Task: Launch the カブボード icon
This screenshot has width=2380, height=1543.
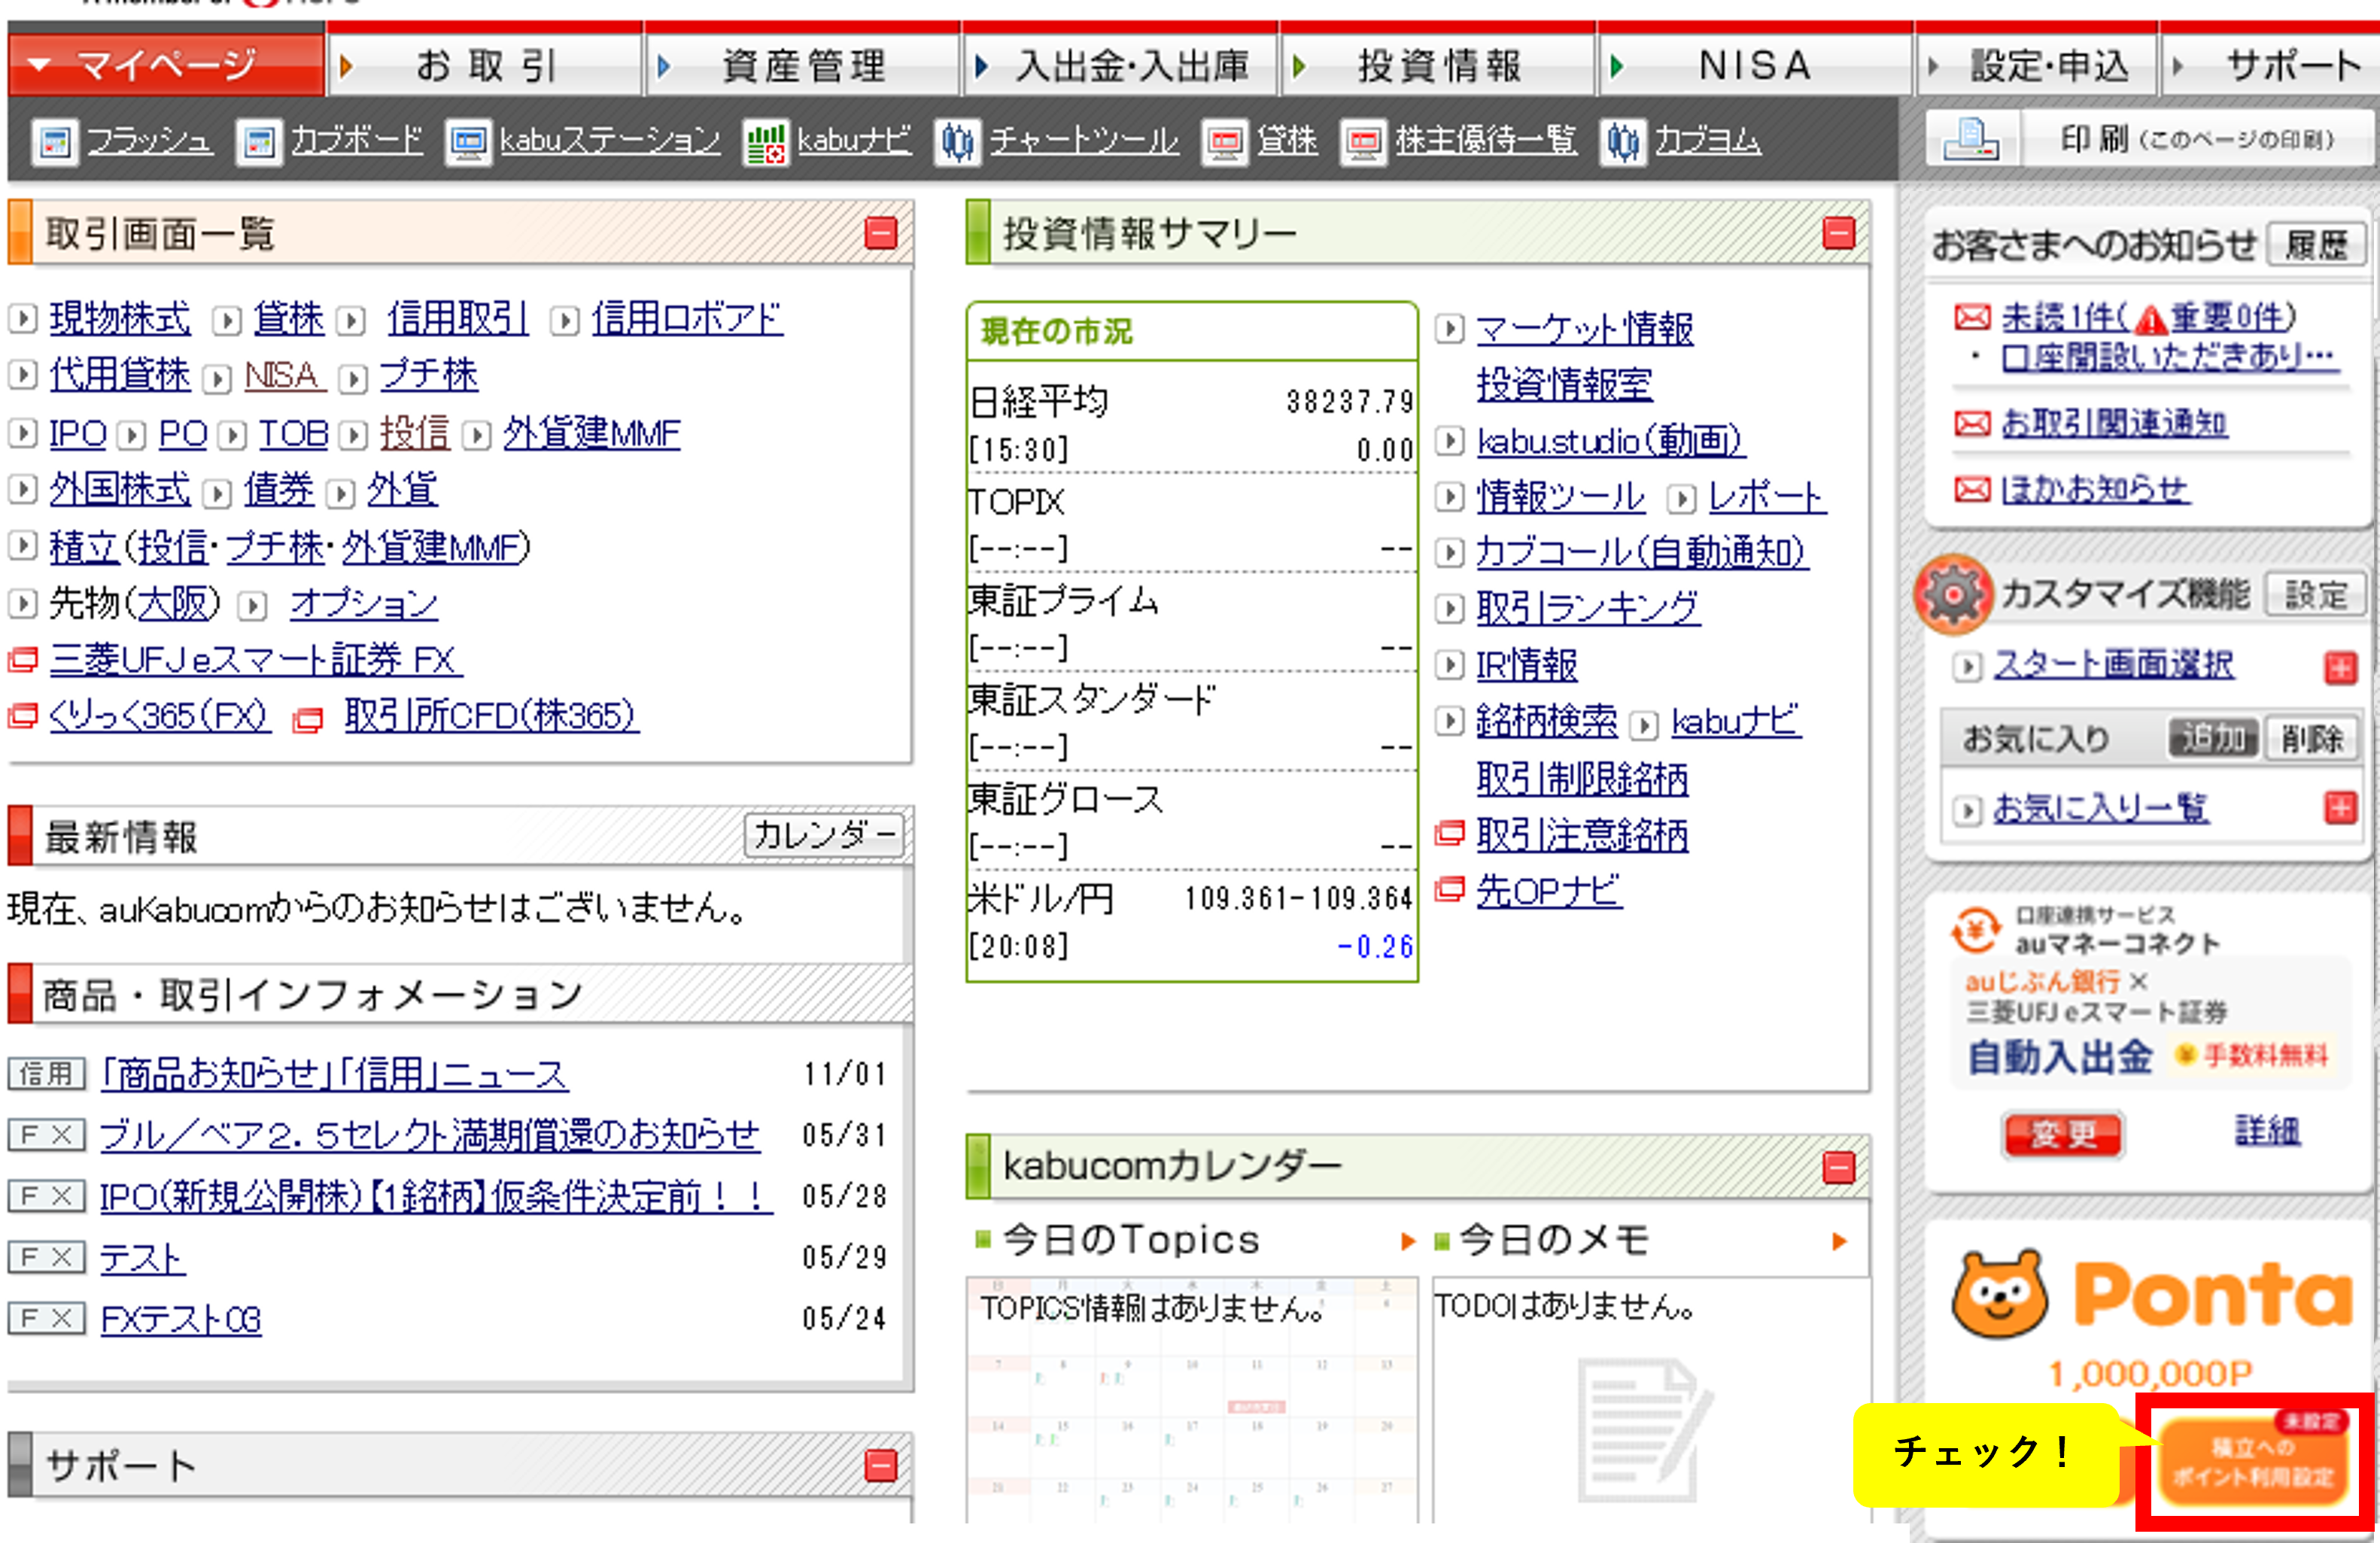Action: click(259, 142)
